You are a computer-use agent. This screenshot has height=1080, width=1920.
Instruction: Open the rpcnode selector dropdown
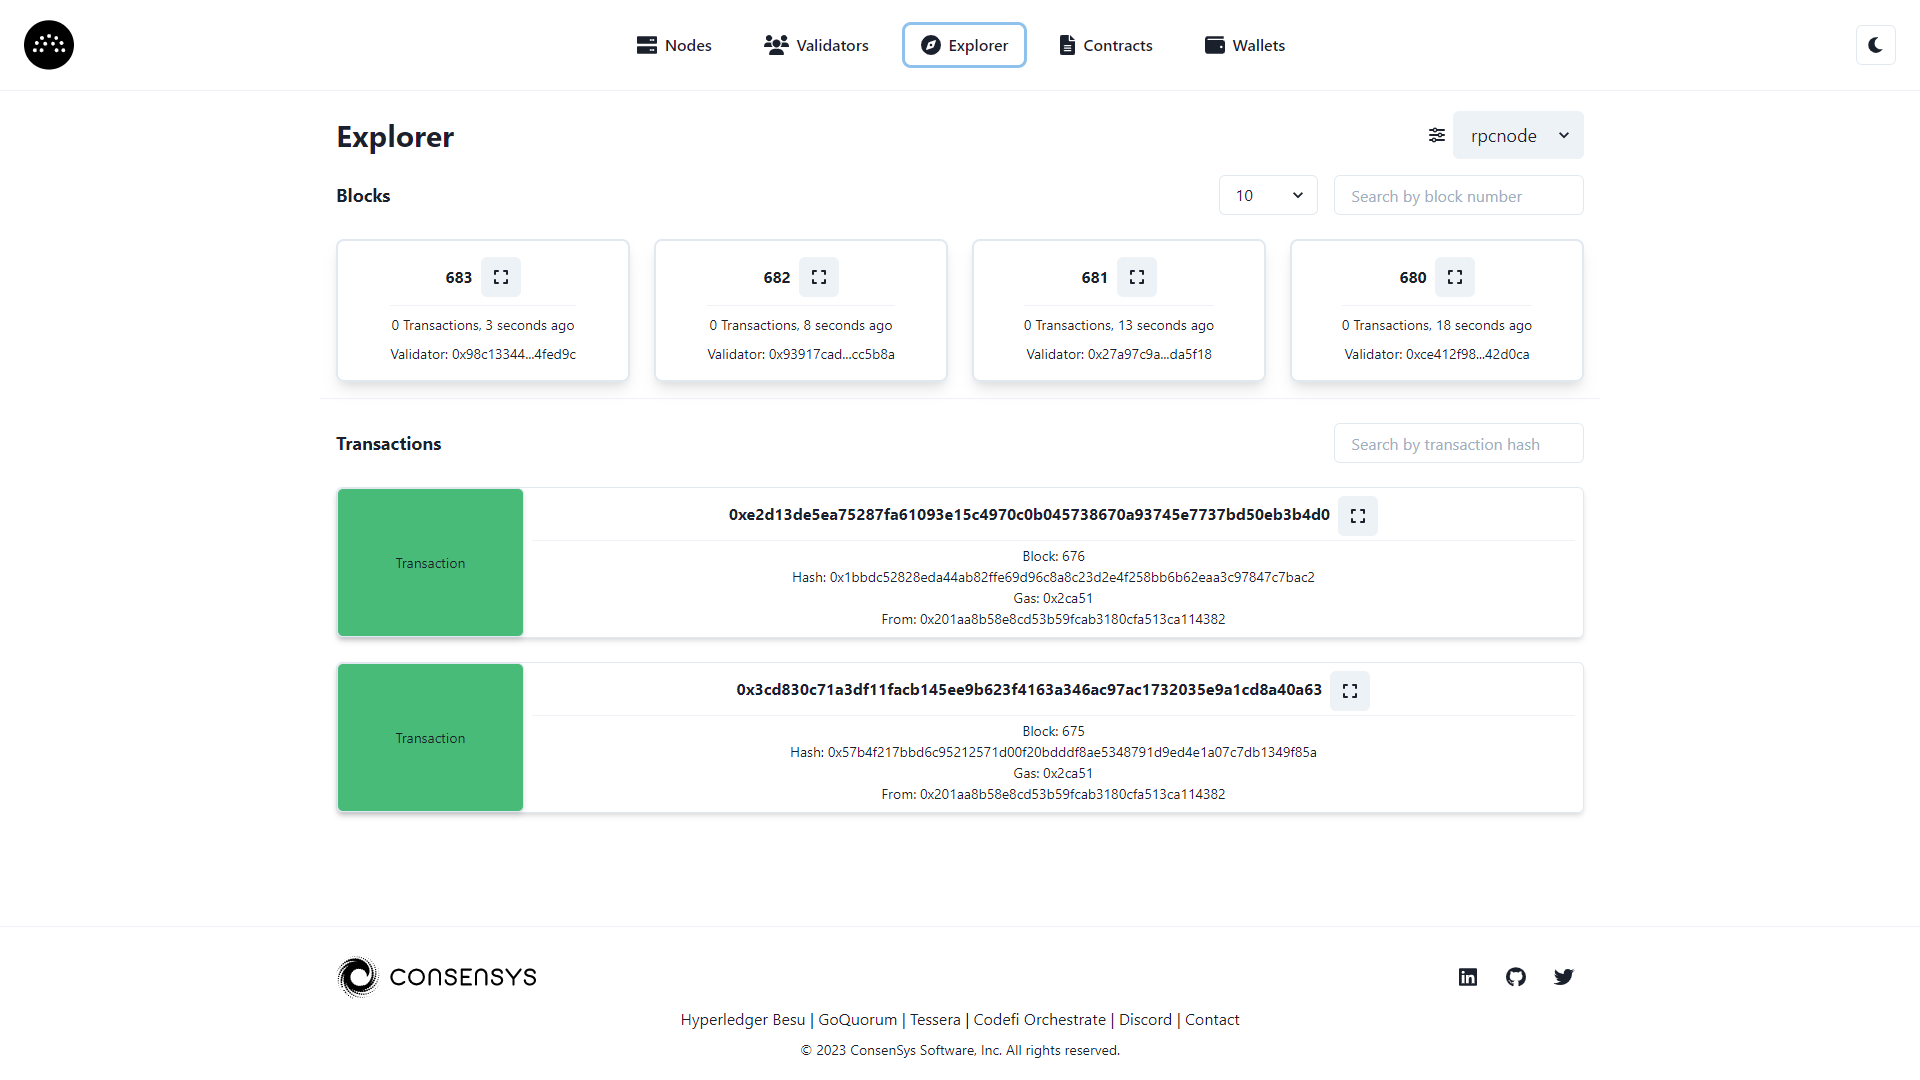tap(1517, 135)
